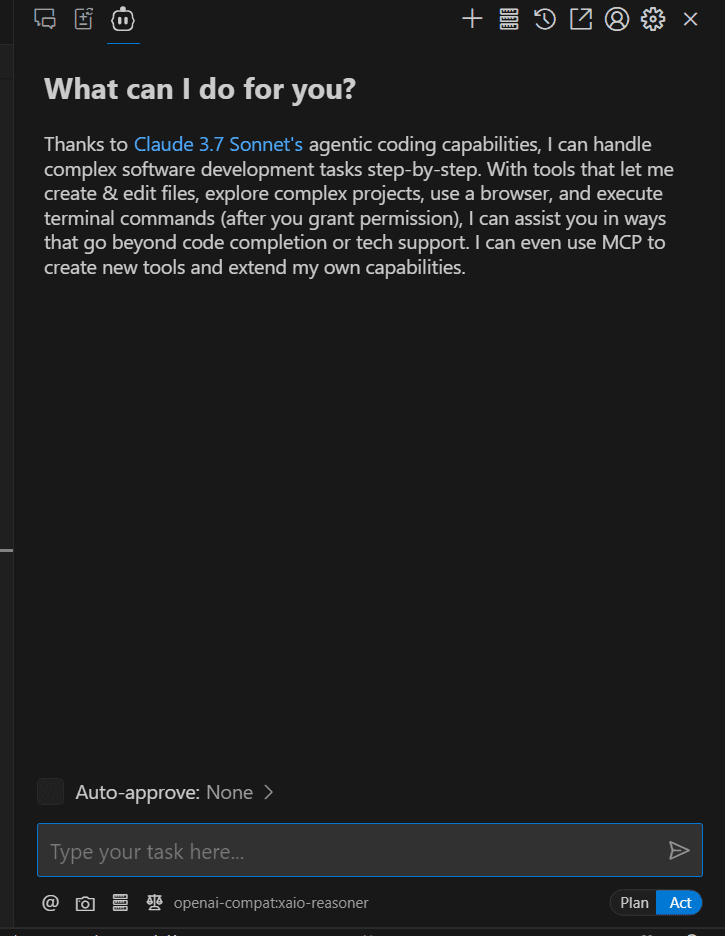Switch to Plan mode
This screenshot has height=936, width=725.
(634, 903)
